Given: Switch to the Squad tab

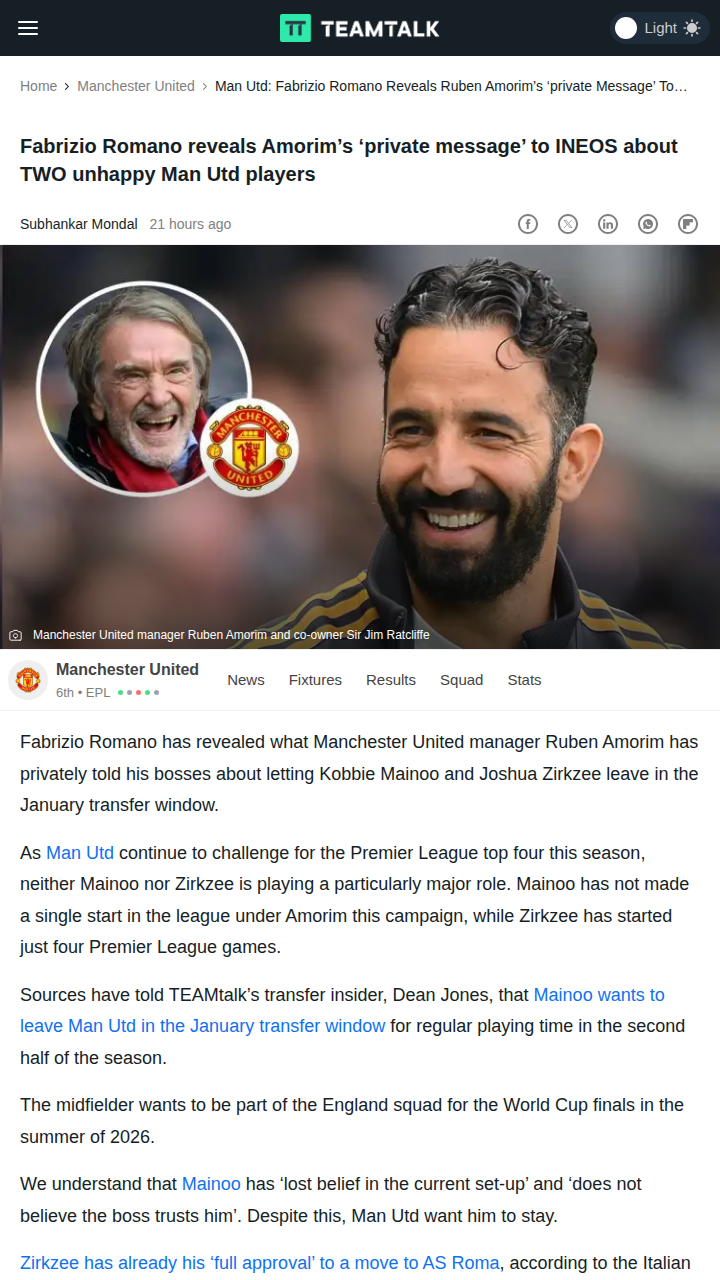Looking at the screenshot, I should point(462,680).
